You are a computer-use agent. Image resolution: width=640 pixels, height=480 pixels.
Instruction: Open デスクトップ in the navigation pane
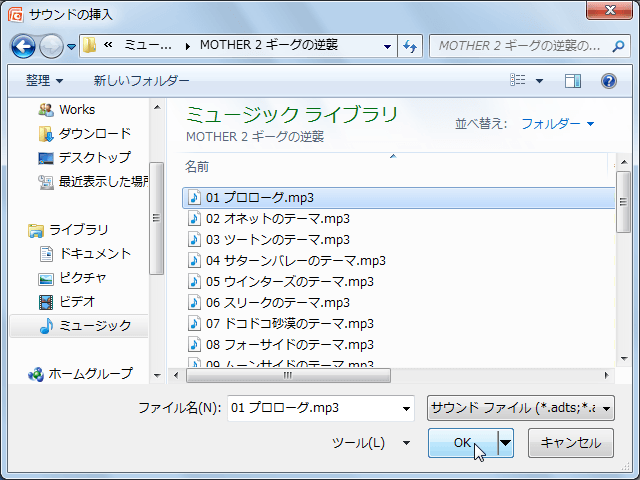95,158
